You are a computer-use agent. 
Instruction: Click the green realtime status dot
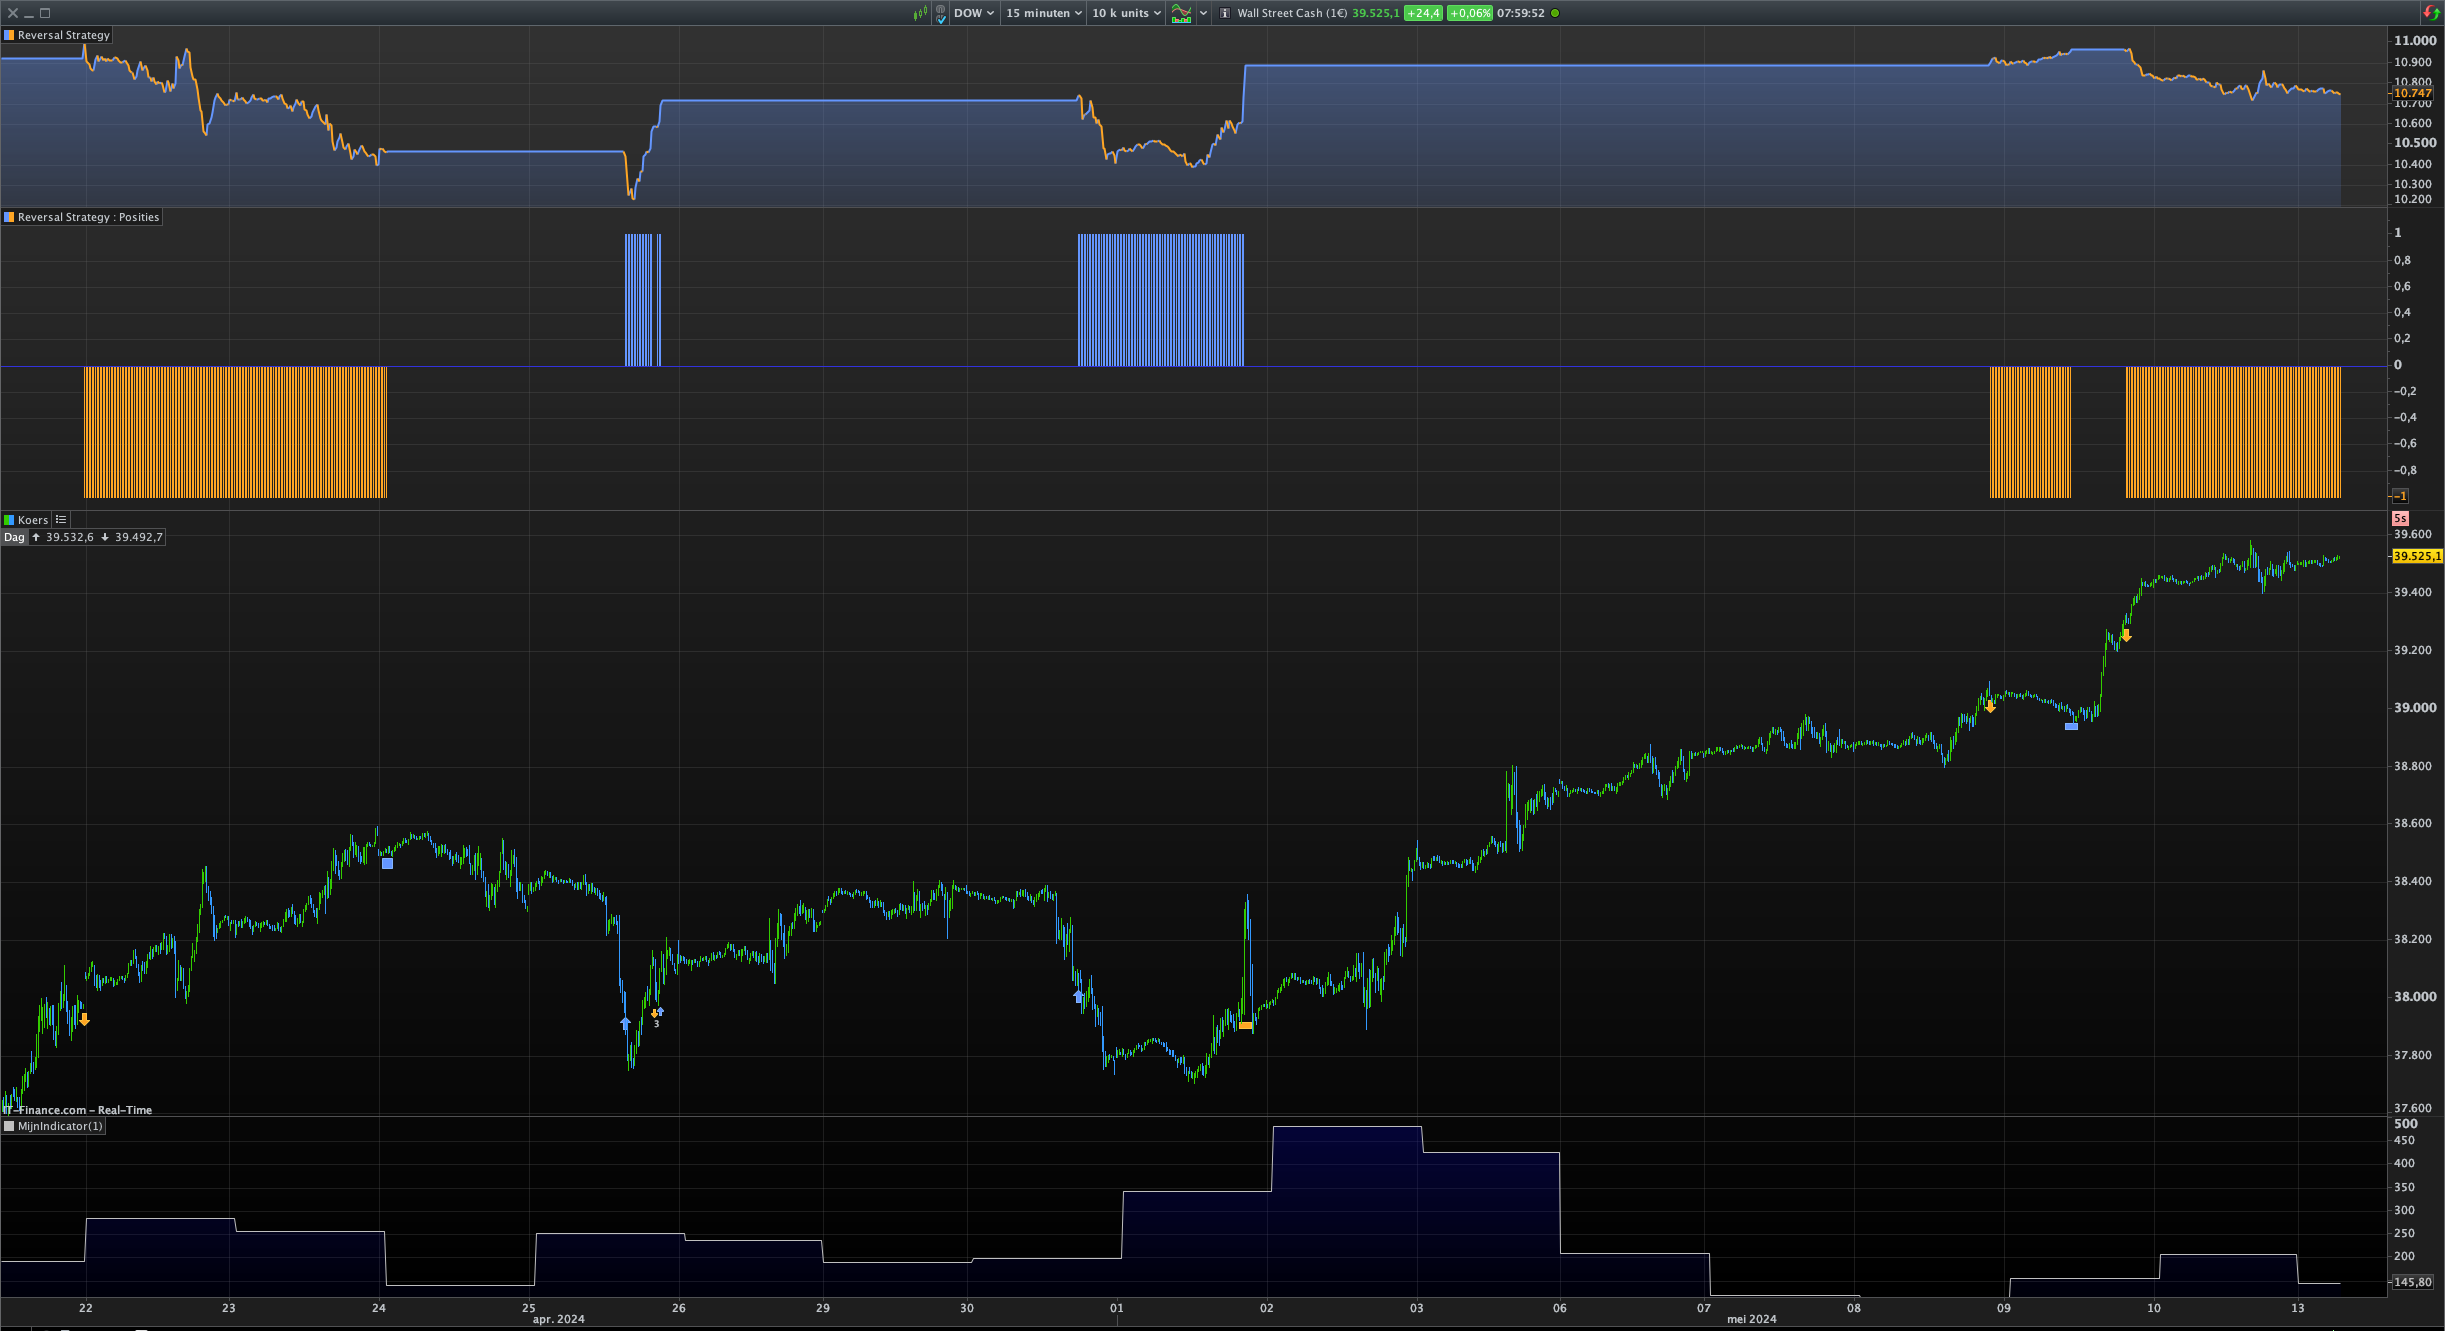pos(1555,13)
